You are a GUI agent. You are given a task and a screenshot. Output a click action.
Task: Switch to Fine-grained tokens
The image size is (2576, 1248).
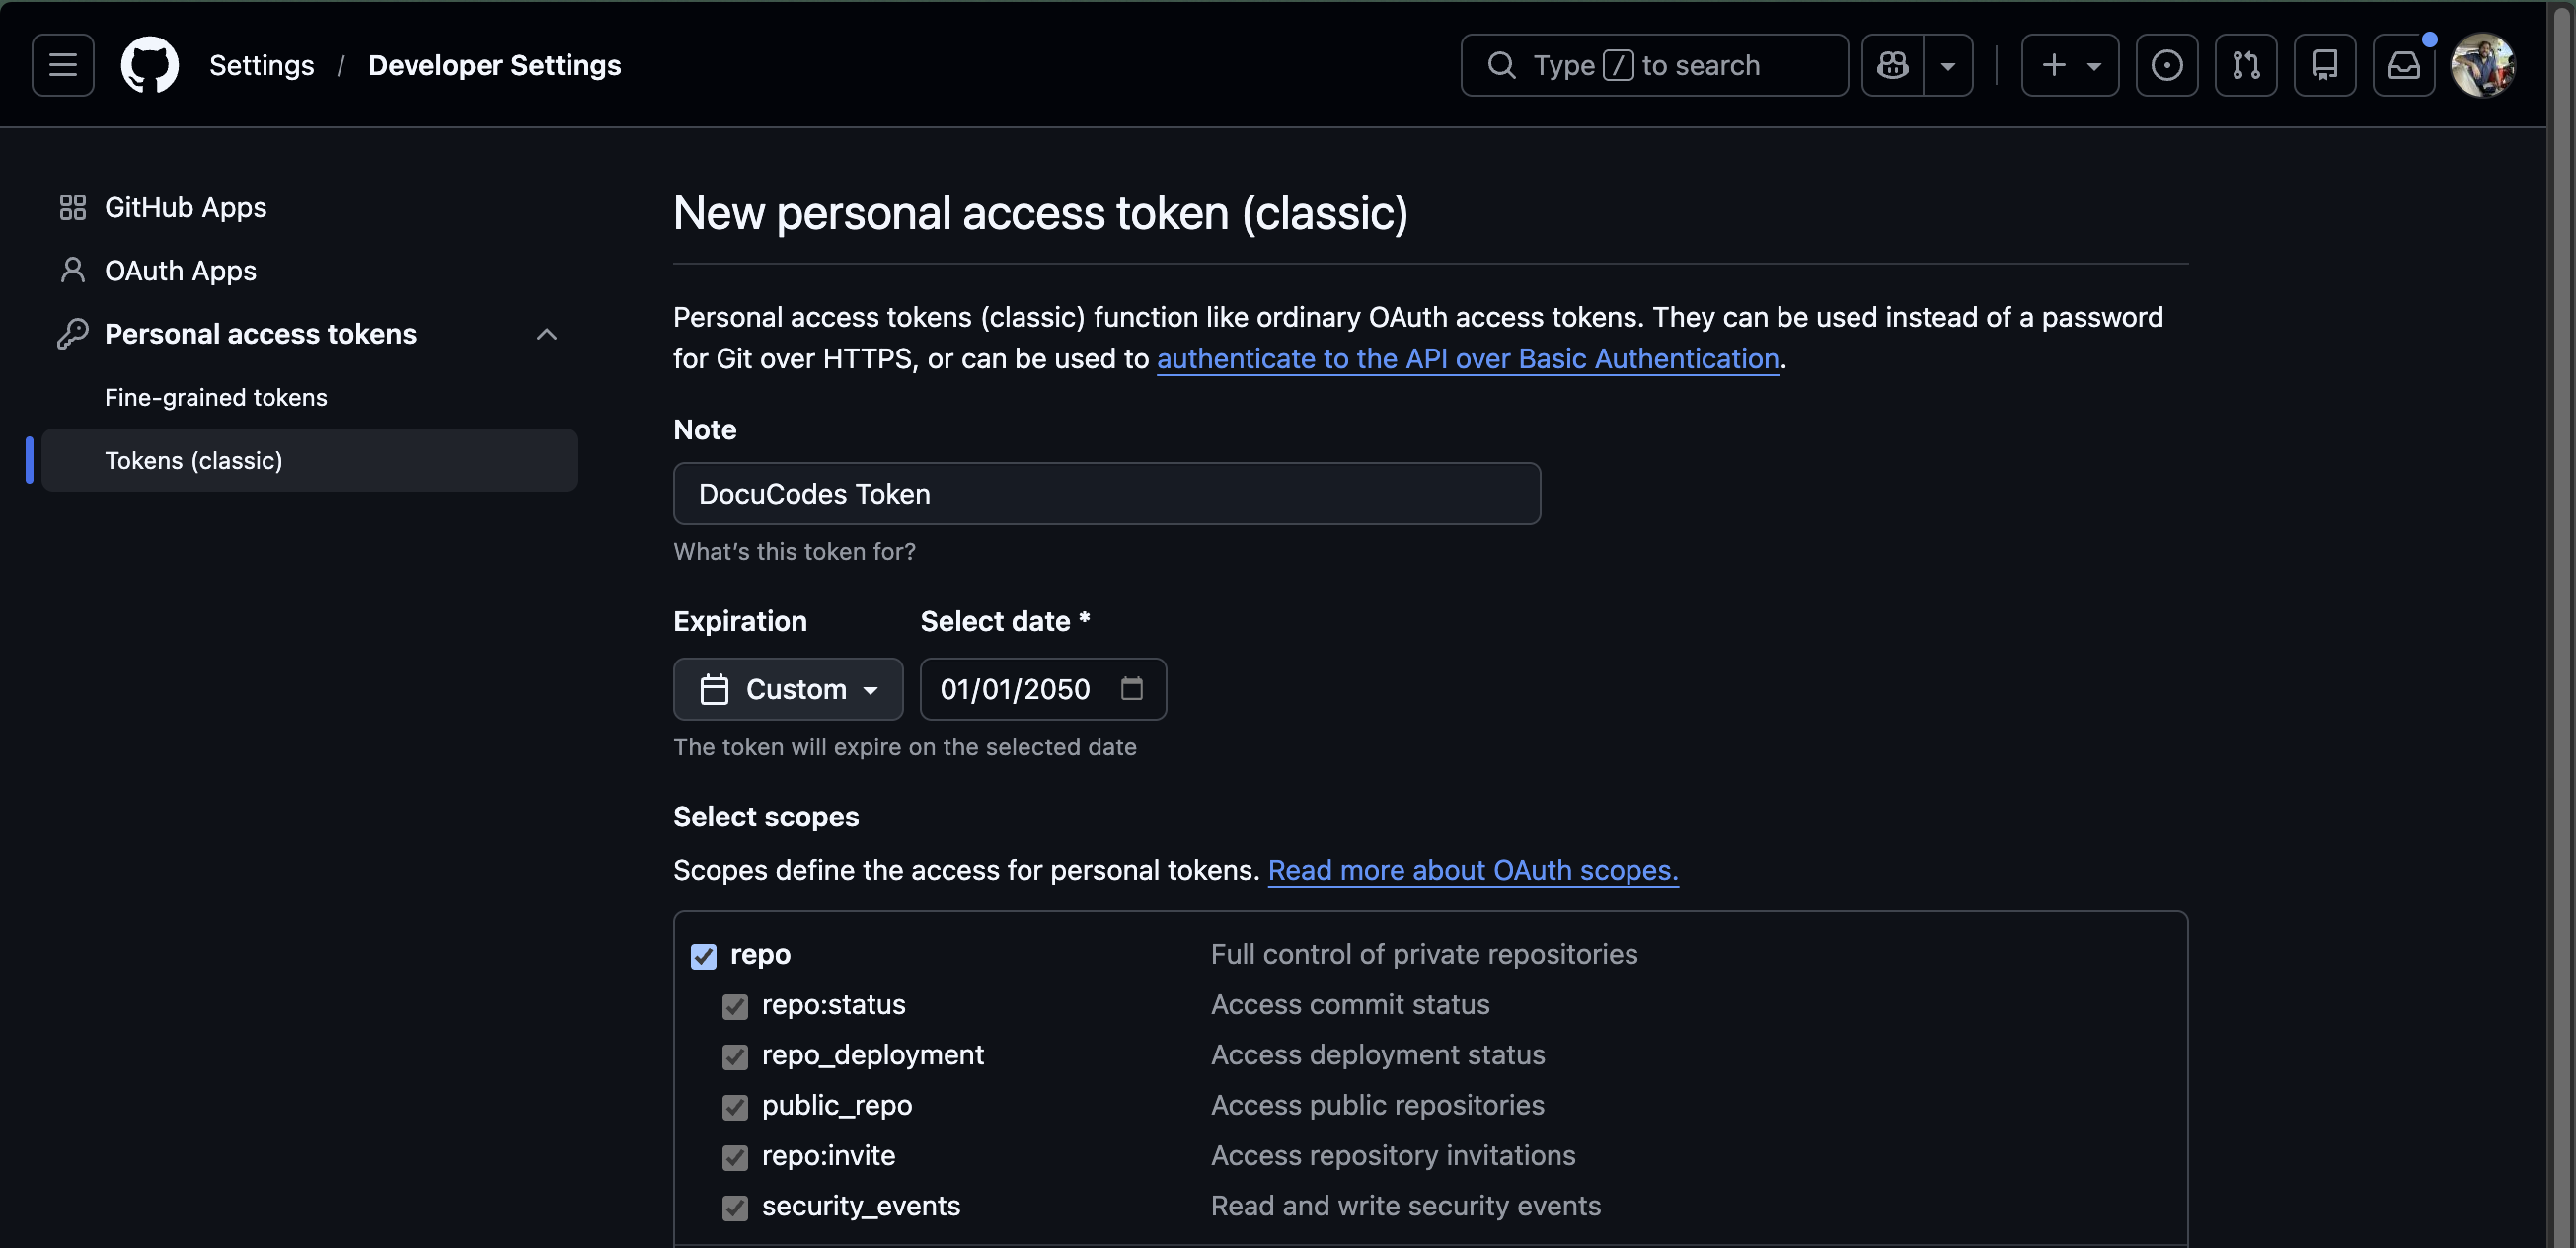(215, 397)
